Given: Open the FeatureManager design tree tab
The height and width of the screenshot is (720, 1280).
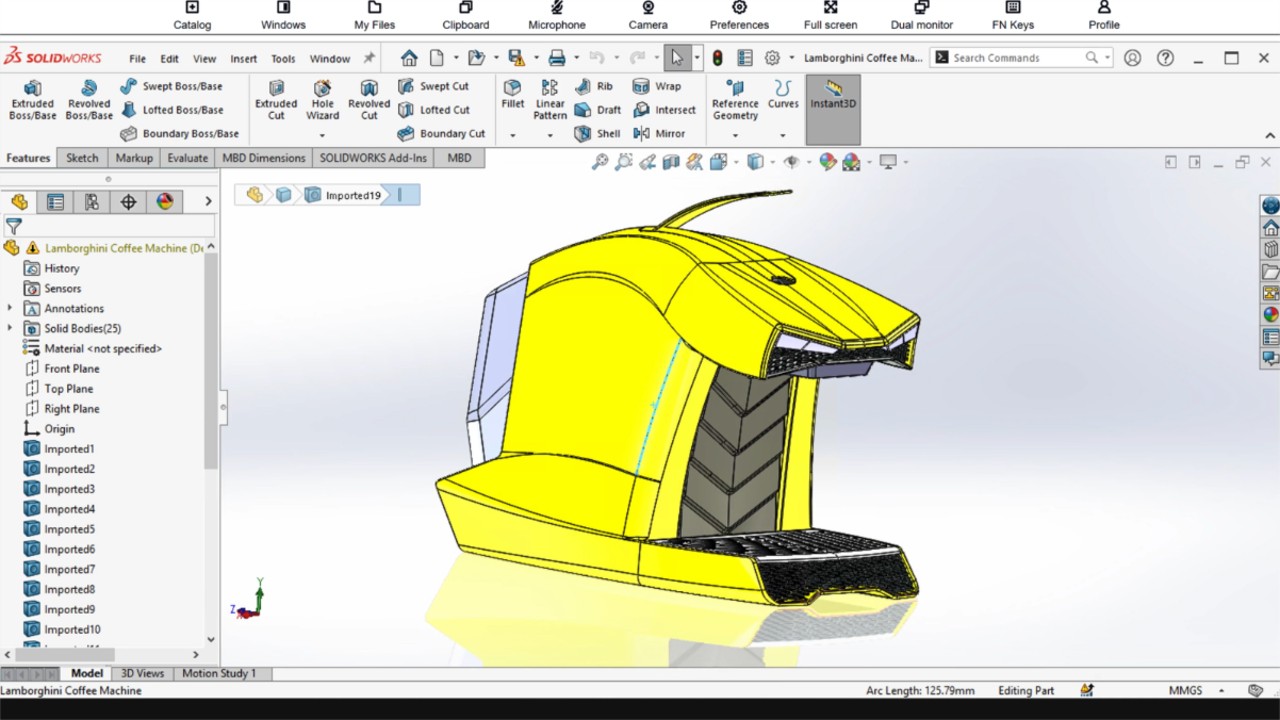Looking at the screenshot, I should pos(19,202).
